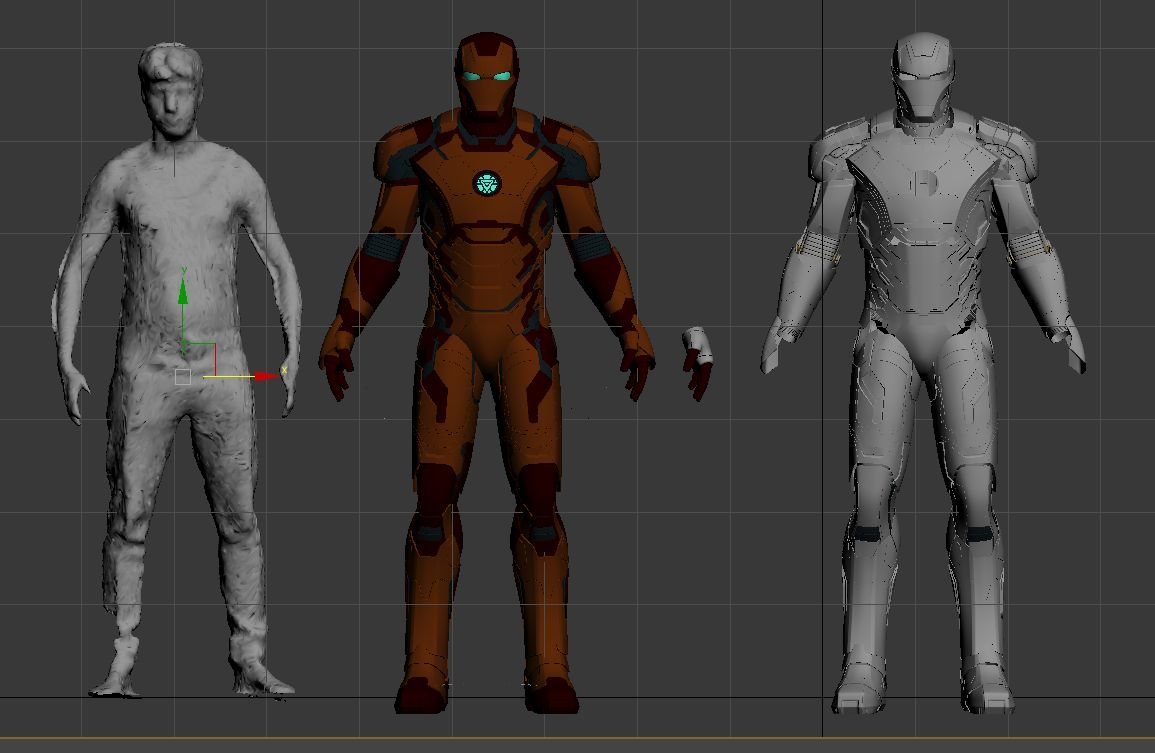Select the orange textured Iron Man model

(x=486, y=374)
